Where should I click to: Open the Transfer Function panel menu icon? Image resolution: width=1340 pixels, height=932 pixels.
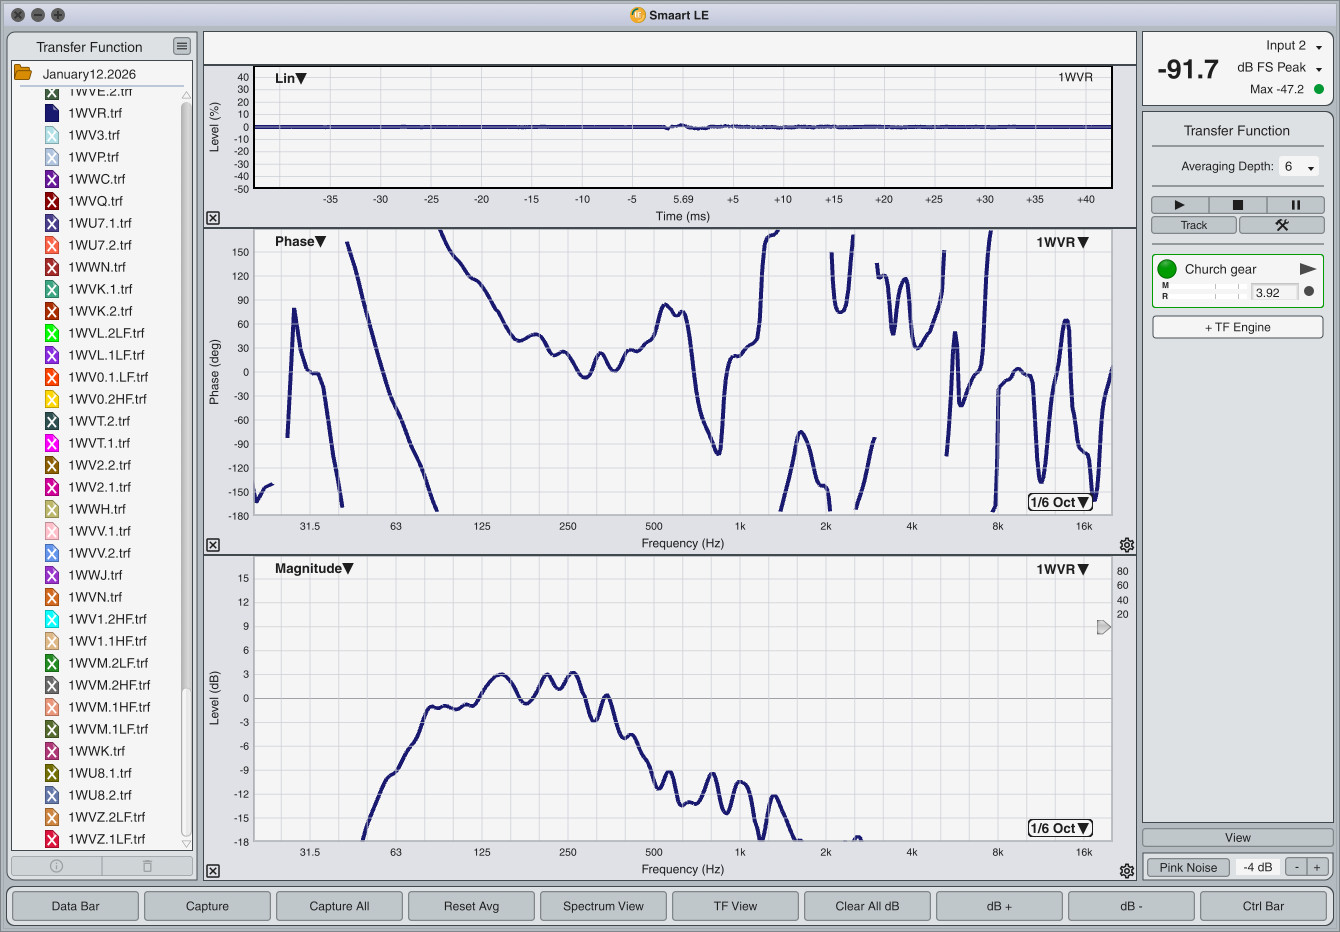pos(181,46)
